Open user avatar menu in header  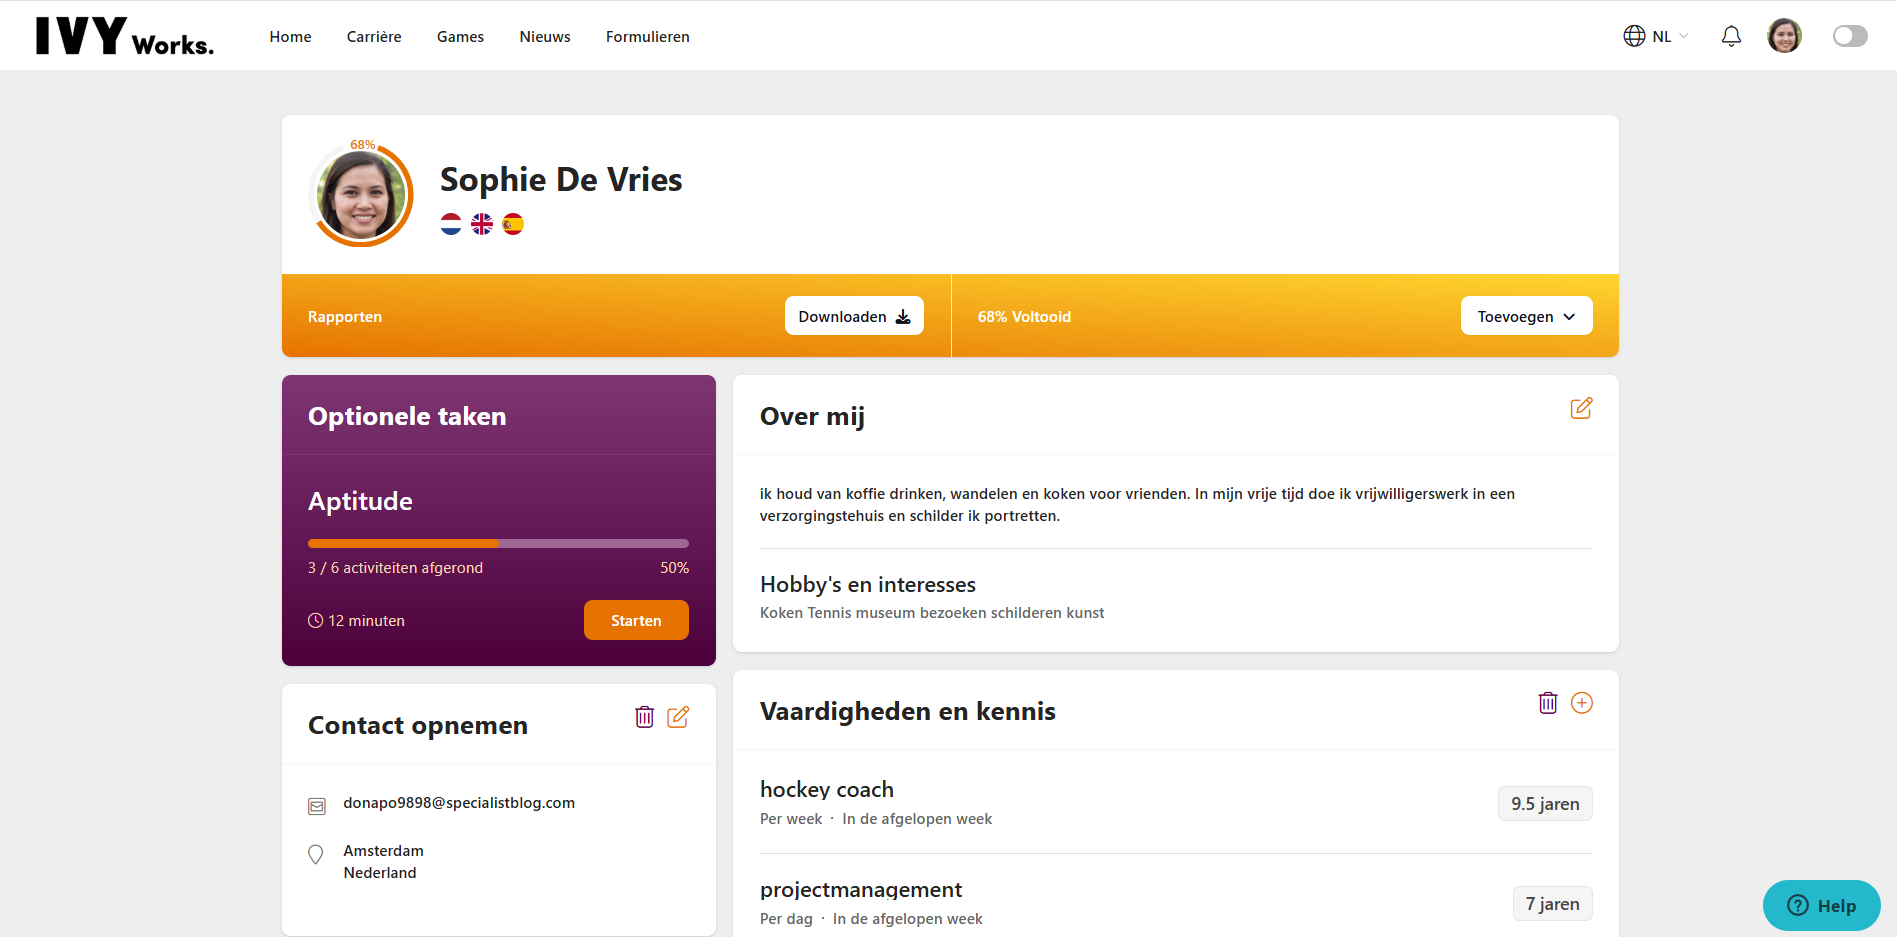click(x=1784, y=36)
